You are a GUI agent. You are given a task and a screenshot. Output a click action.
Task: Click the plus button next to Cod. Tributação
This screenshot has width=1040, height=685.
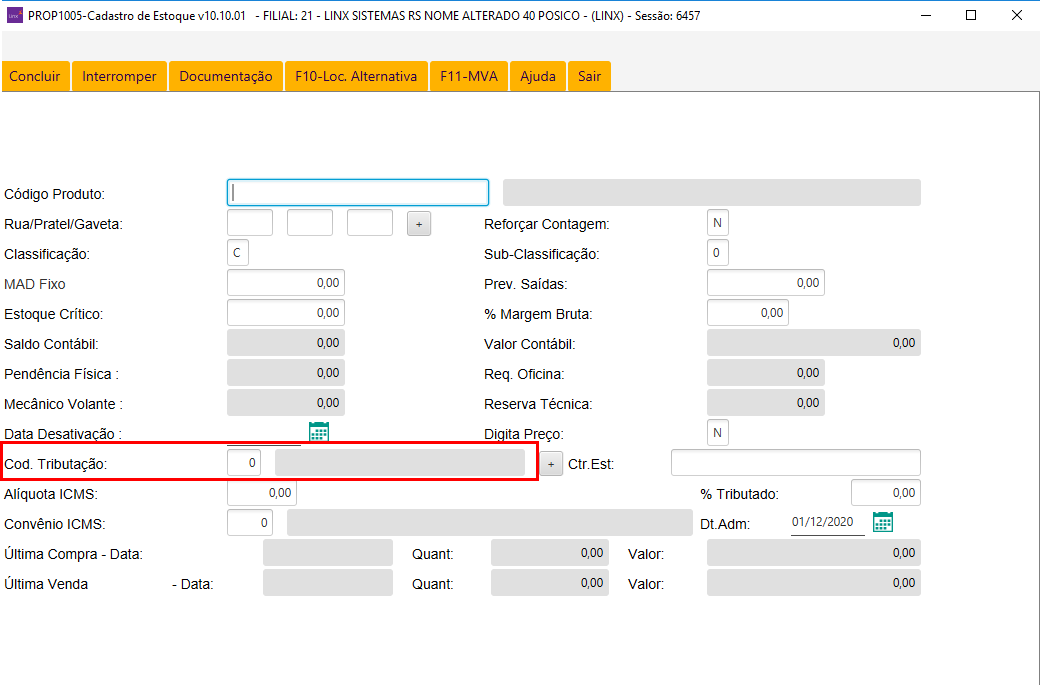(x=551, y=464)
